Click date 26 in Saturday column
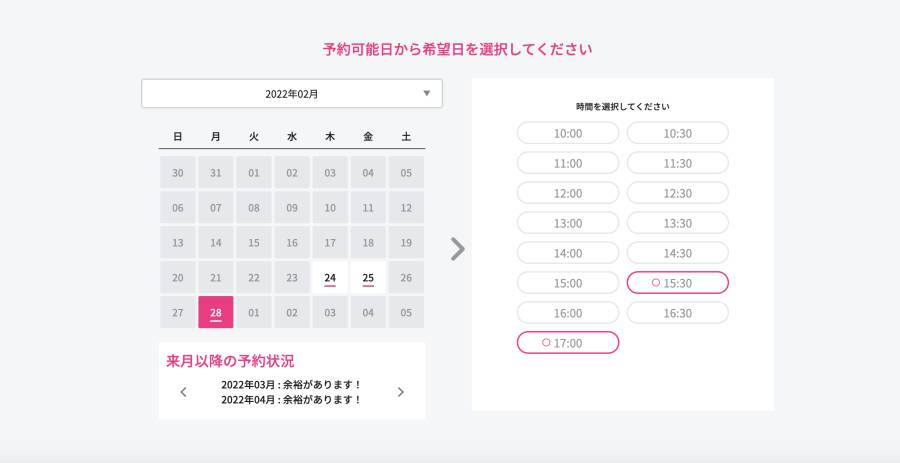 pyautogui.click(x=406, y=278)
